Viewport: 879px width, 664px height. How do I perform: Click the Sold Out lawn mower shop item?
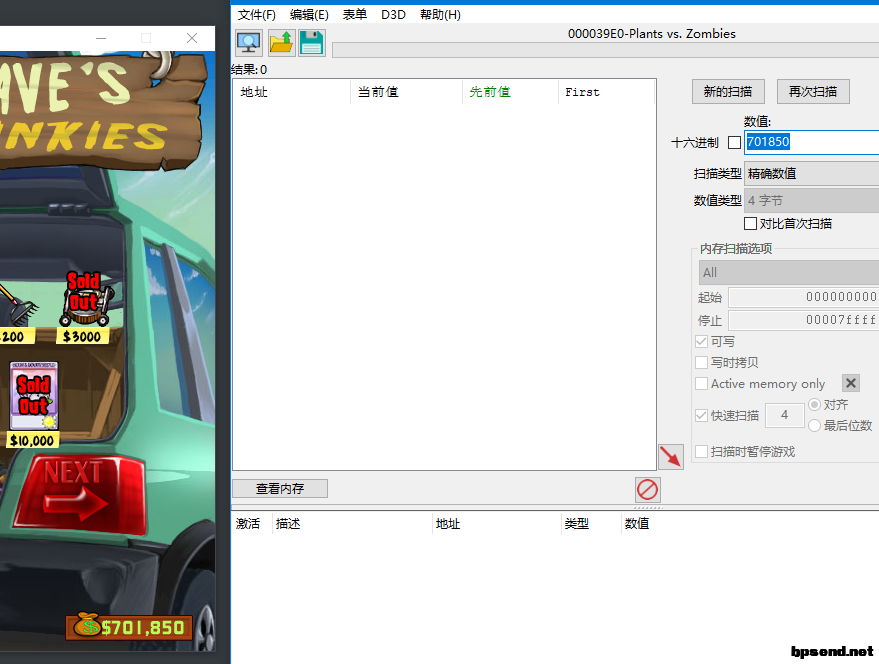[85, 299]
